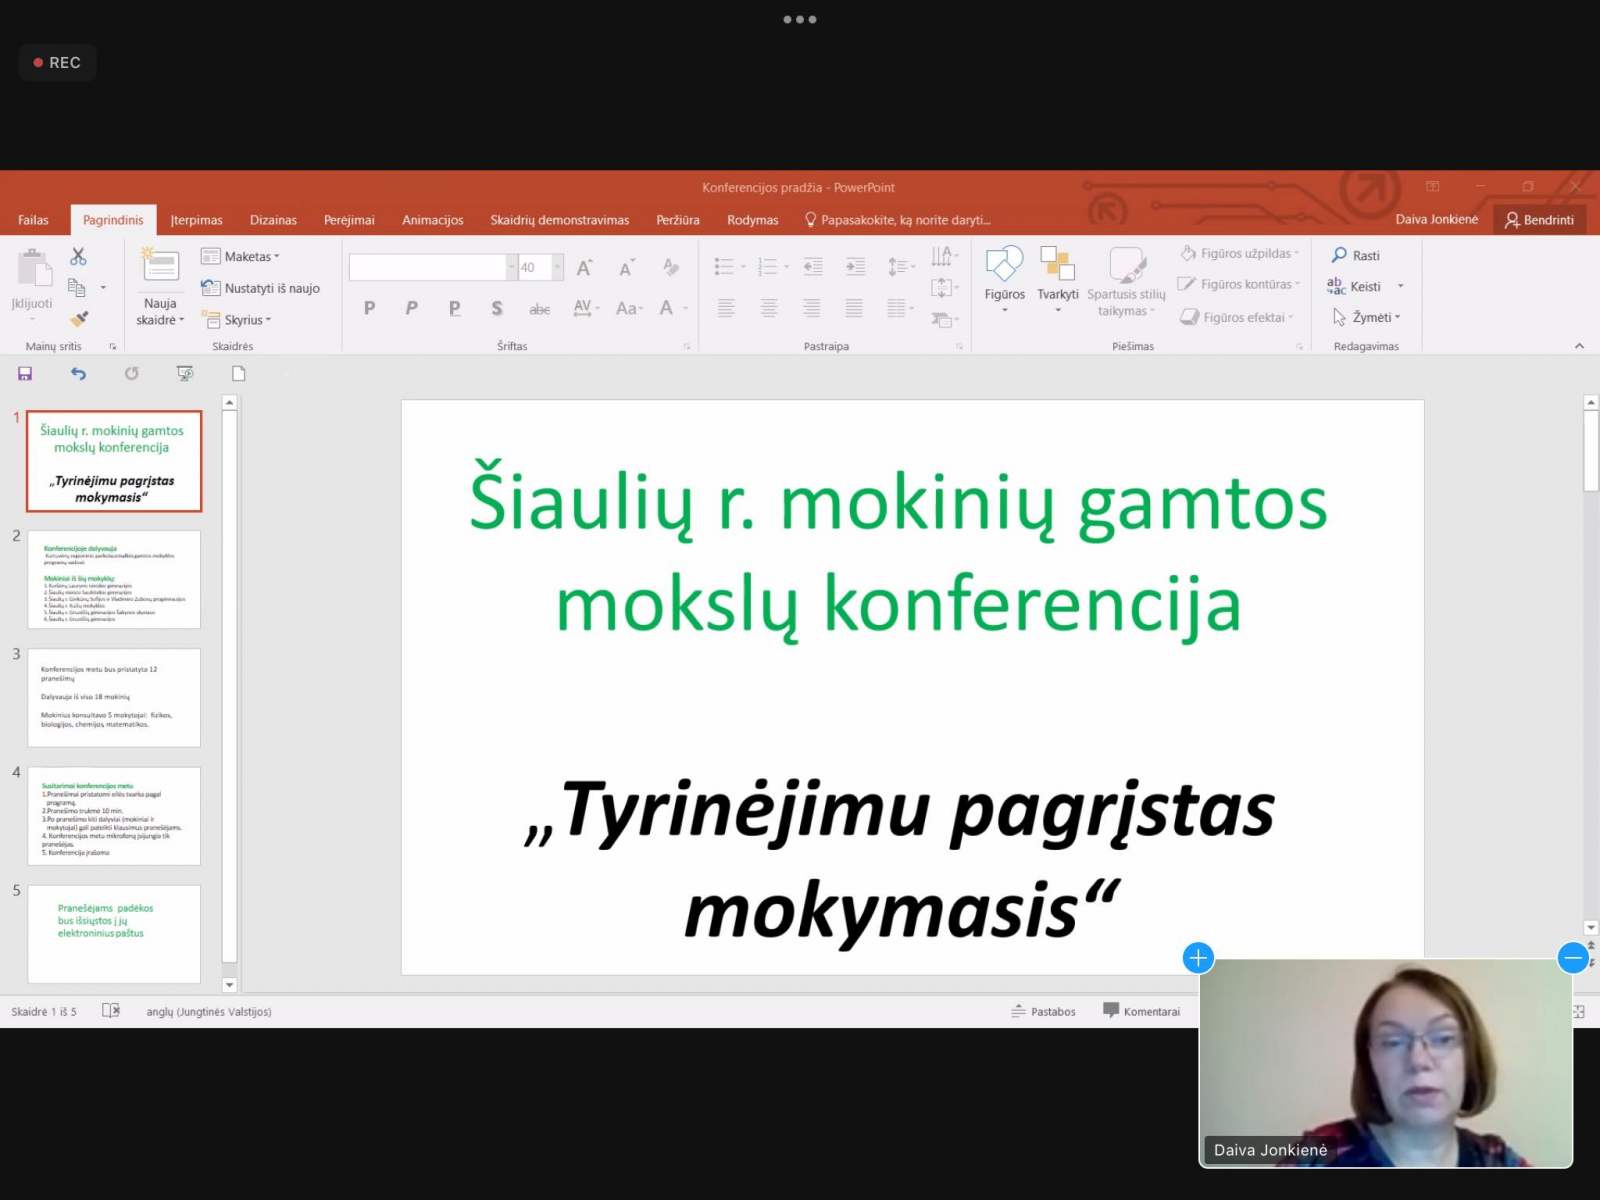This screenshot has height=1200, width=1600.
Task: Open the Maketas layout dropdown
Action: point(240,257)
